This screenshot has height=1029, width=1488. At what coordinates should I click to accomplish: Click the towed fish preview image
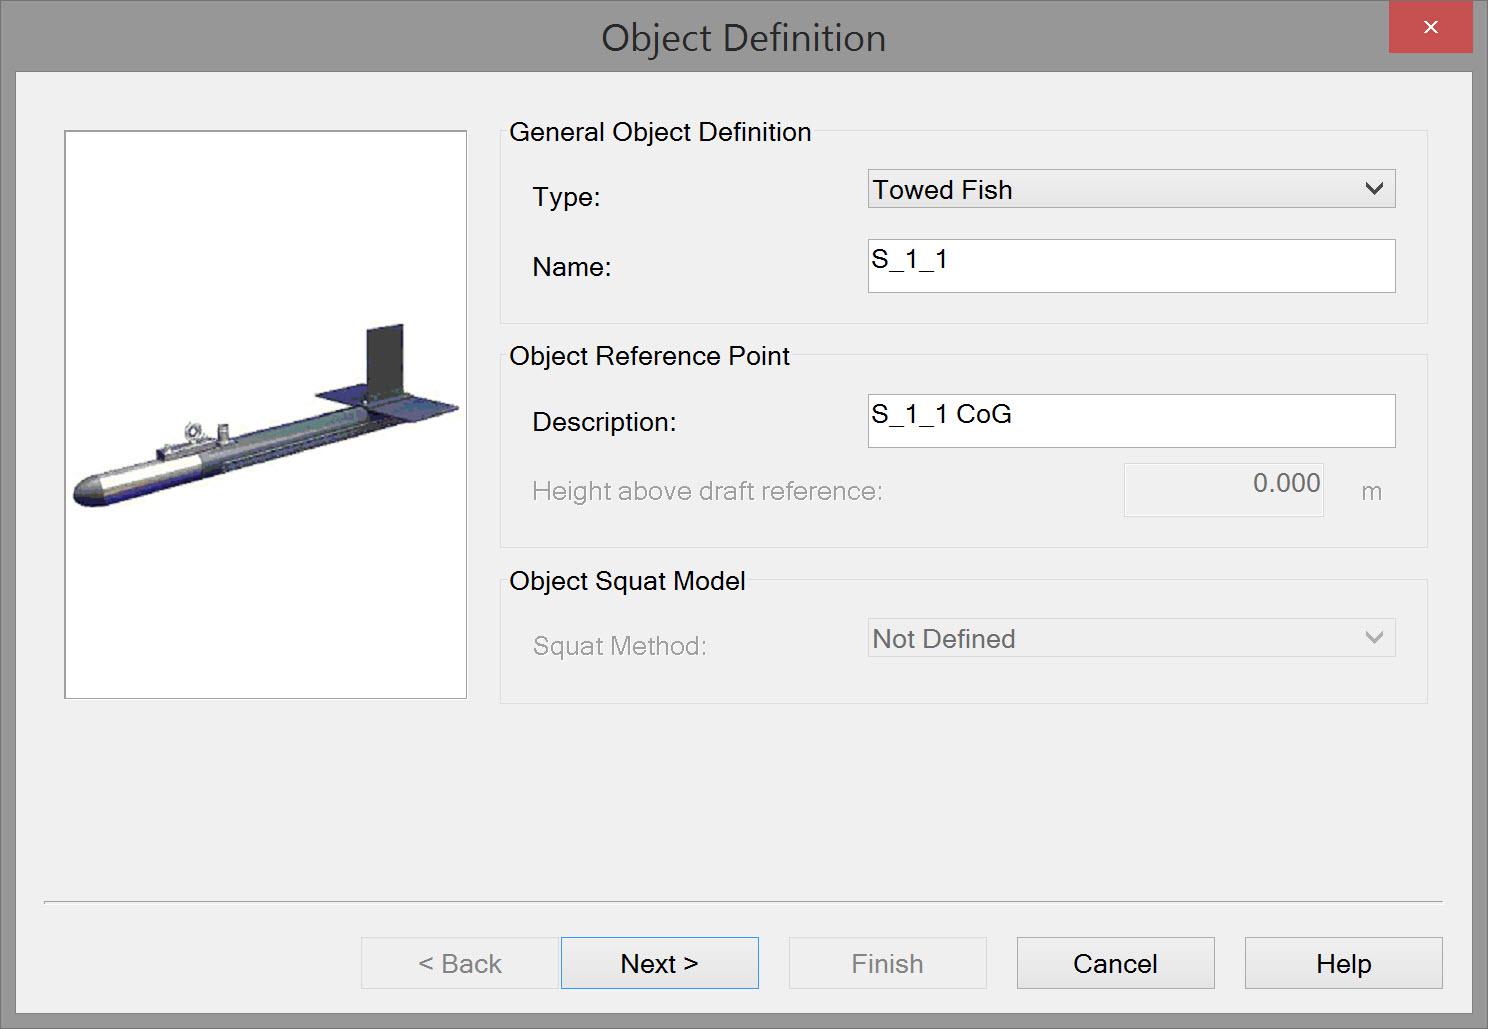(x=265, y=414)
